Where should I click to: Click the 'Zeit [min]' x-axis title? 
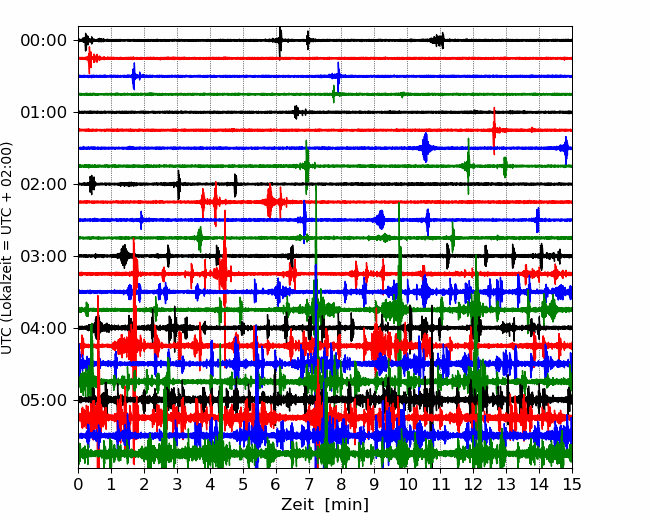[x=325, y=505]
